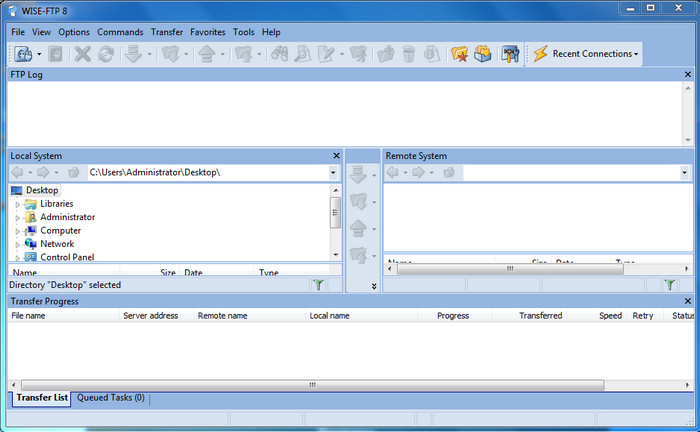Viewport: 700px width, 432px height.
Task: Expand the Libraries tree node
Action: tap(18, 204)
